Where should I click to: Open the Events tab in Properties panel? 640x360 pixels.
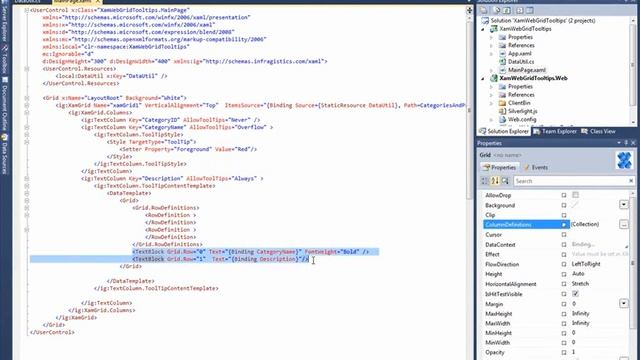click(x=535, y=167)
